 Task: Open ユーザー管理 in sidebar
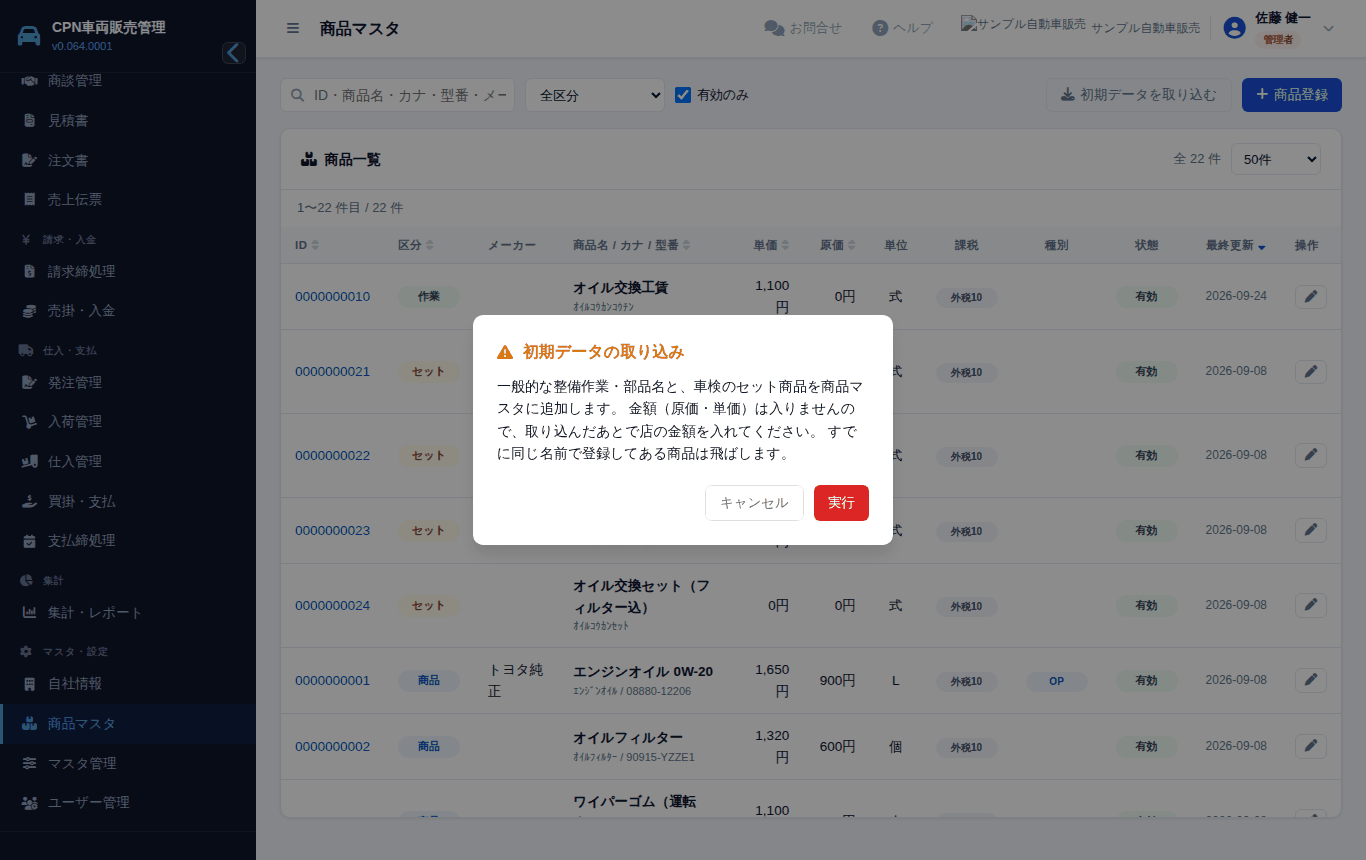pyautogui.click(x=128, y=802)
